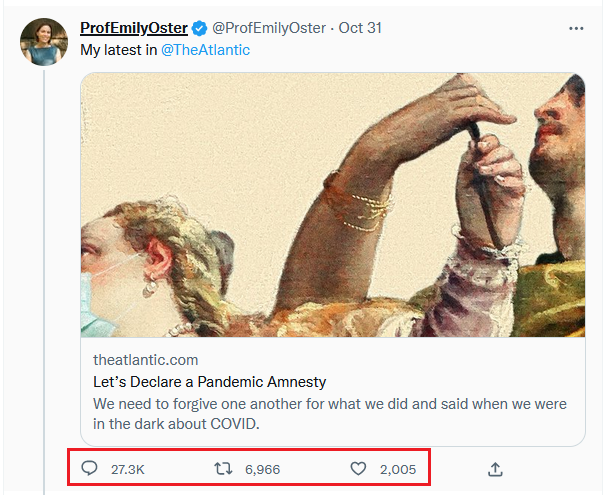The image size is (608, 495).
Task: Click the ProfEmilyOster display name
Action: [x=134, y=28]
